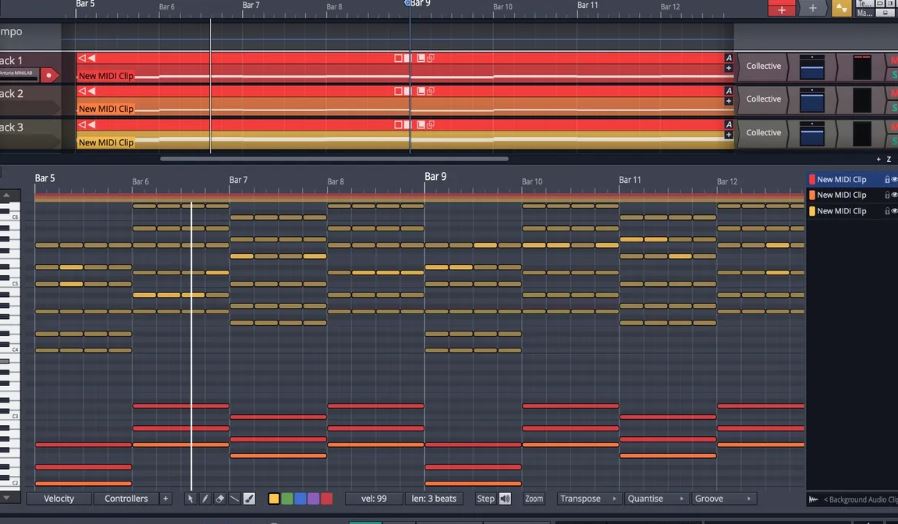Screen dimensions: 898x524
Task: Select the eraser tool in MIDI editor
Action: pyautogui.click(x=220, y=499)
